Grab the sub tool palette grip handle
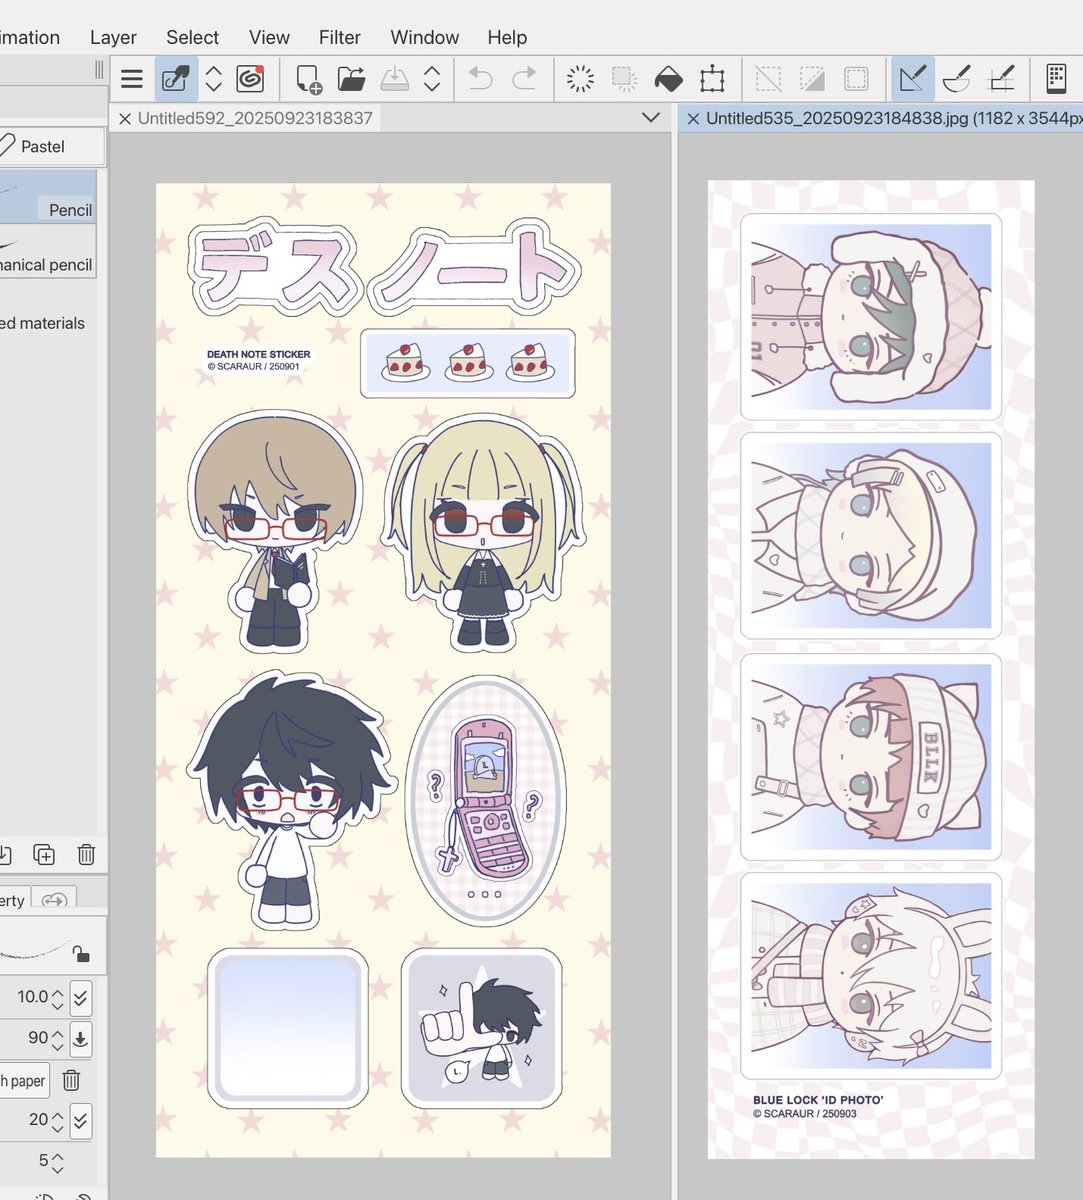 coord(99,69)
